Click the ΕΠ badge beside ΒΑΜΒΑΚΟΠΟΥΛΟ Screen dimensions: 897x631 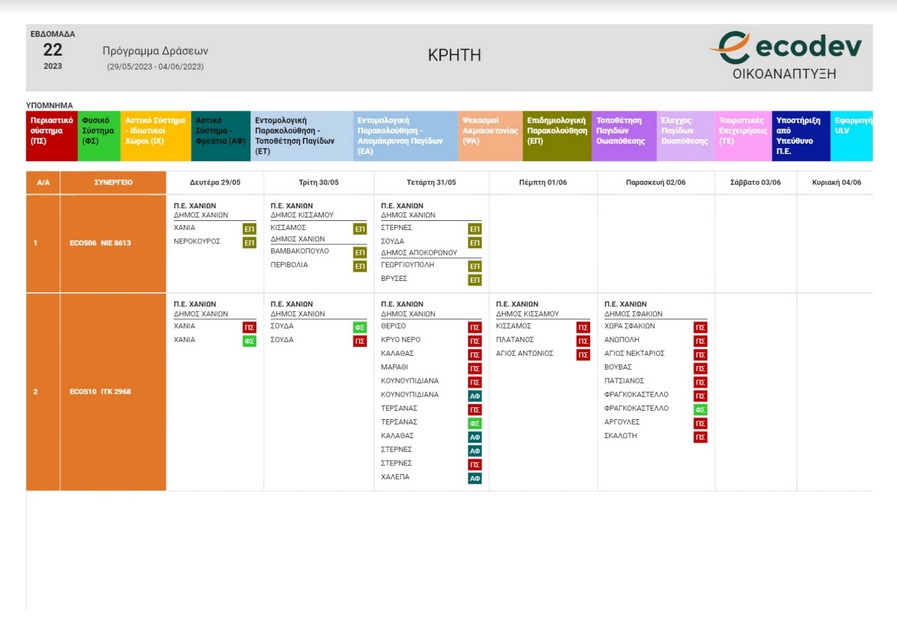click(359, 253)
